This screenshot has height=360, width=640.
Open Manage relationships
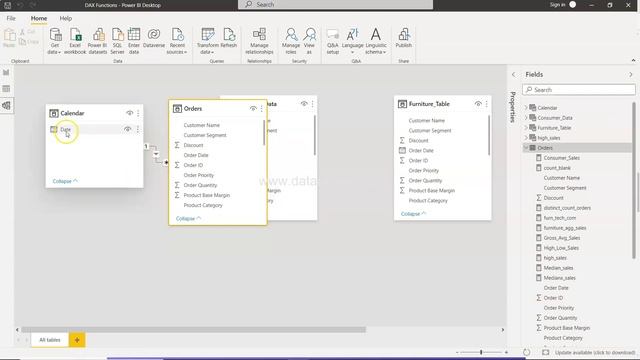tap(259, 41)
